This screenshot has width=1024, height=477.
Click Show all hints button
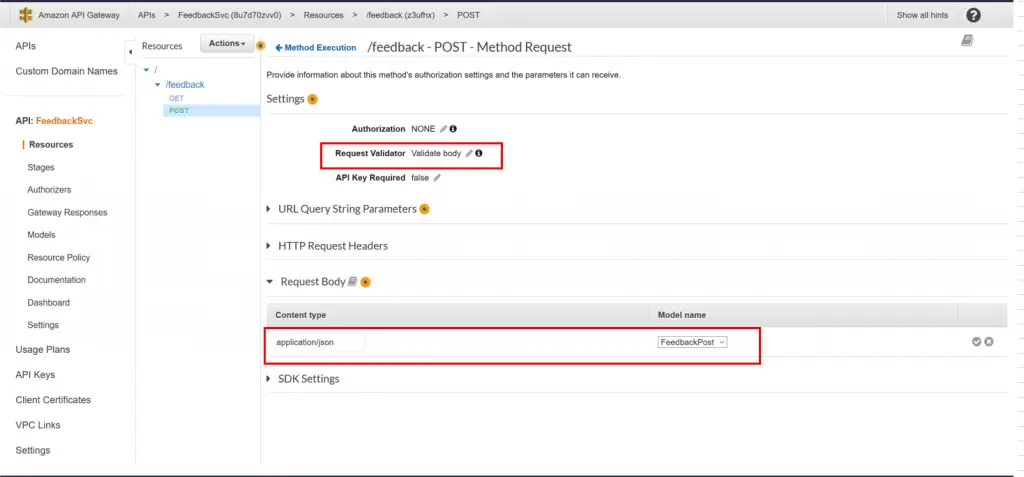(922, 15)
